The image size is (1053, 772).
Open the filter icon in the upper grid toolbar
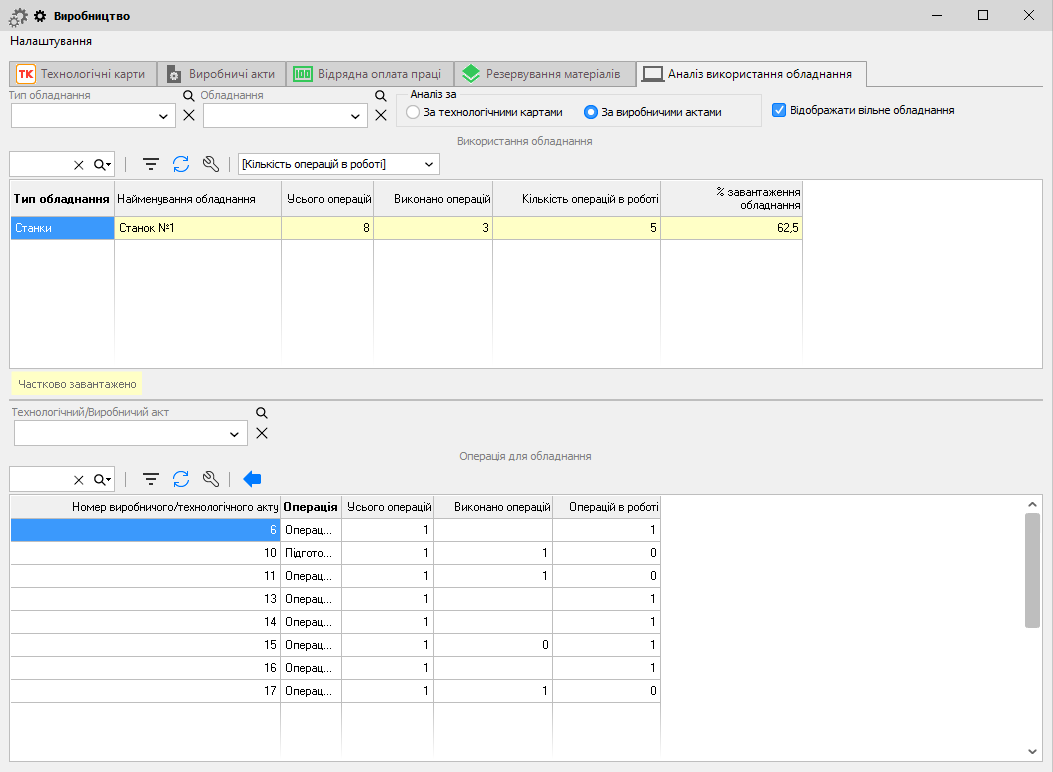151,164
